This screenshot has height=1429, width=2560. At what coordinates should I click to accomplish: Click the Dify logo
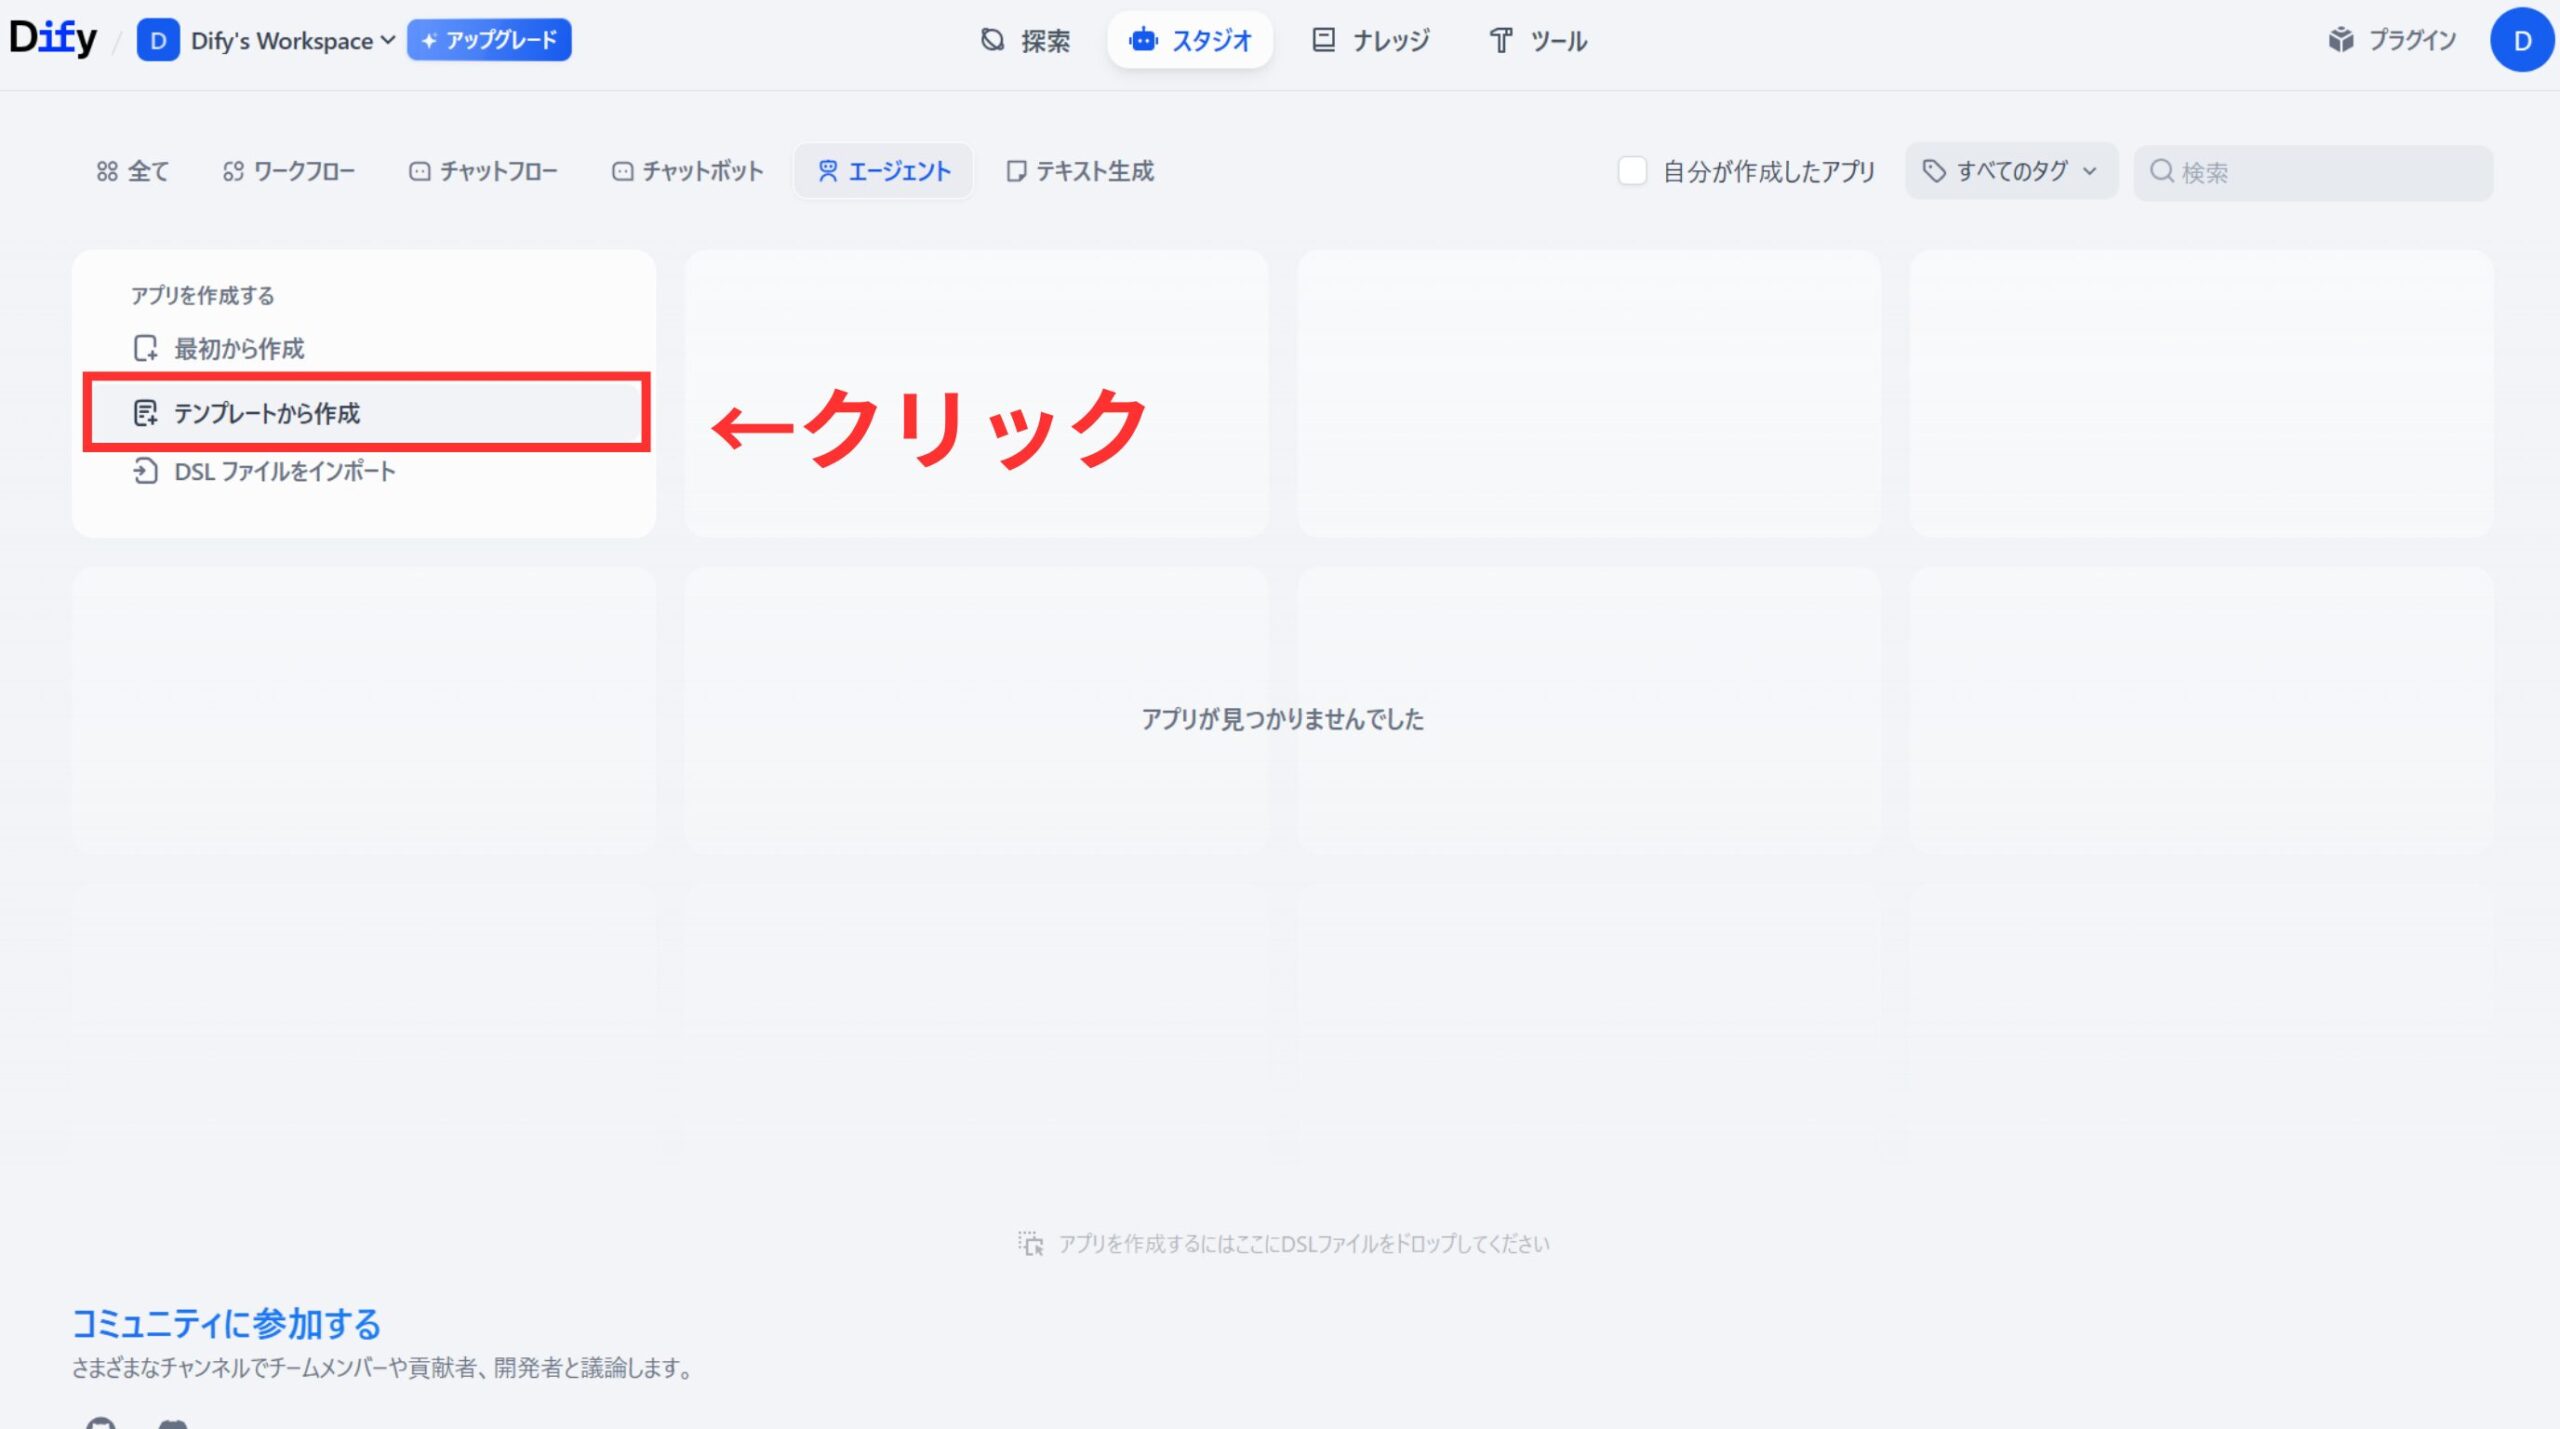53,39
